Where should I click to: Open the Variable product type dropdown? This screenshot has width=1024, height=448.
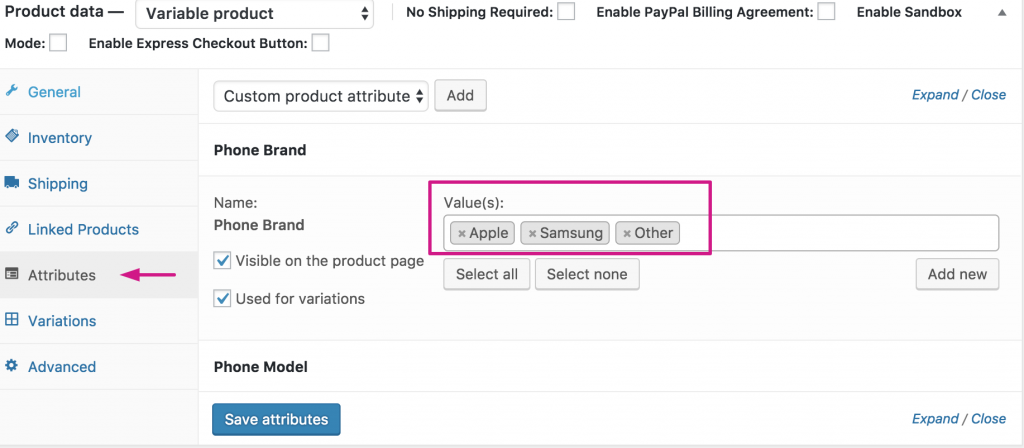click(254, 15)
